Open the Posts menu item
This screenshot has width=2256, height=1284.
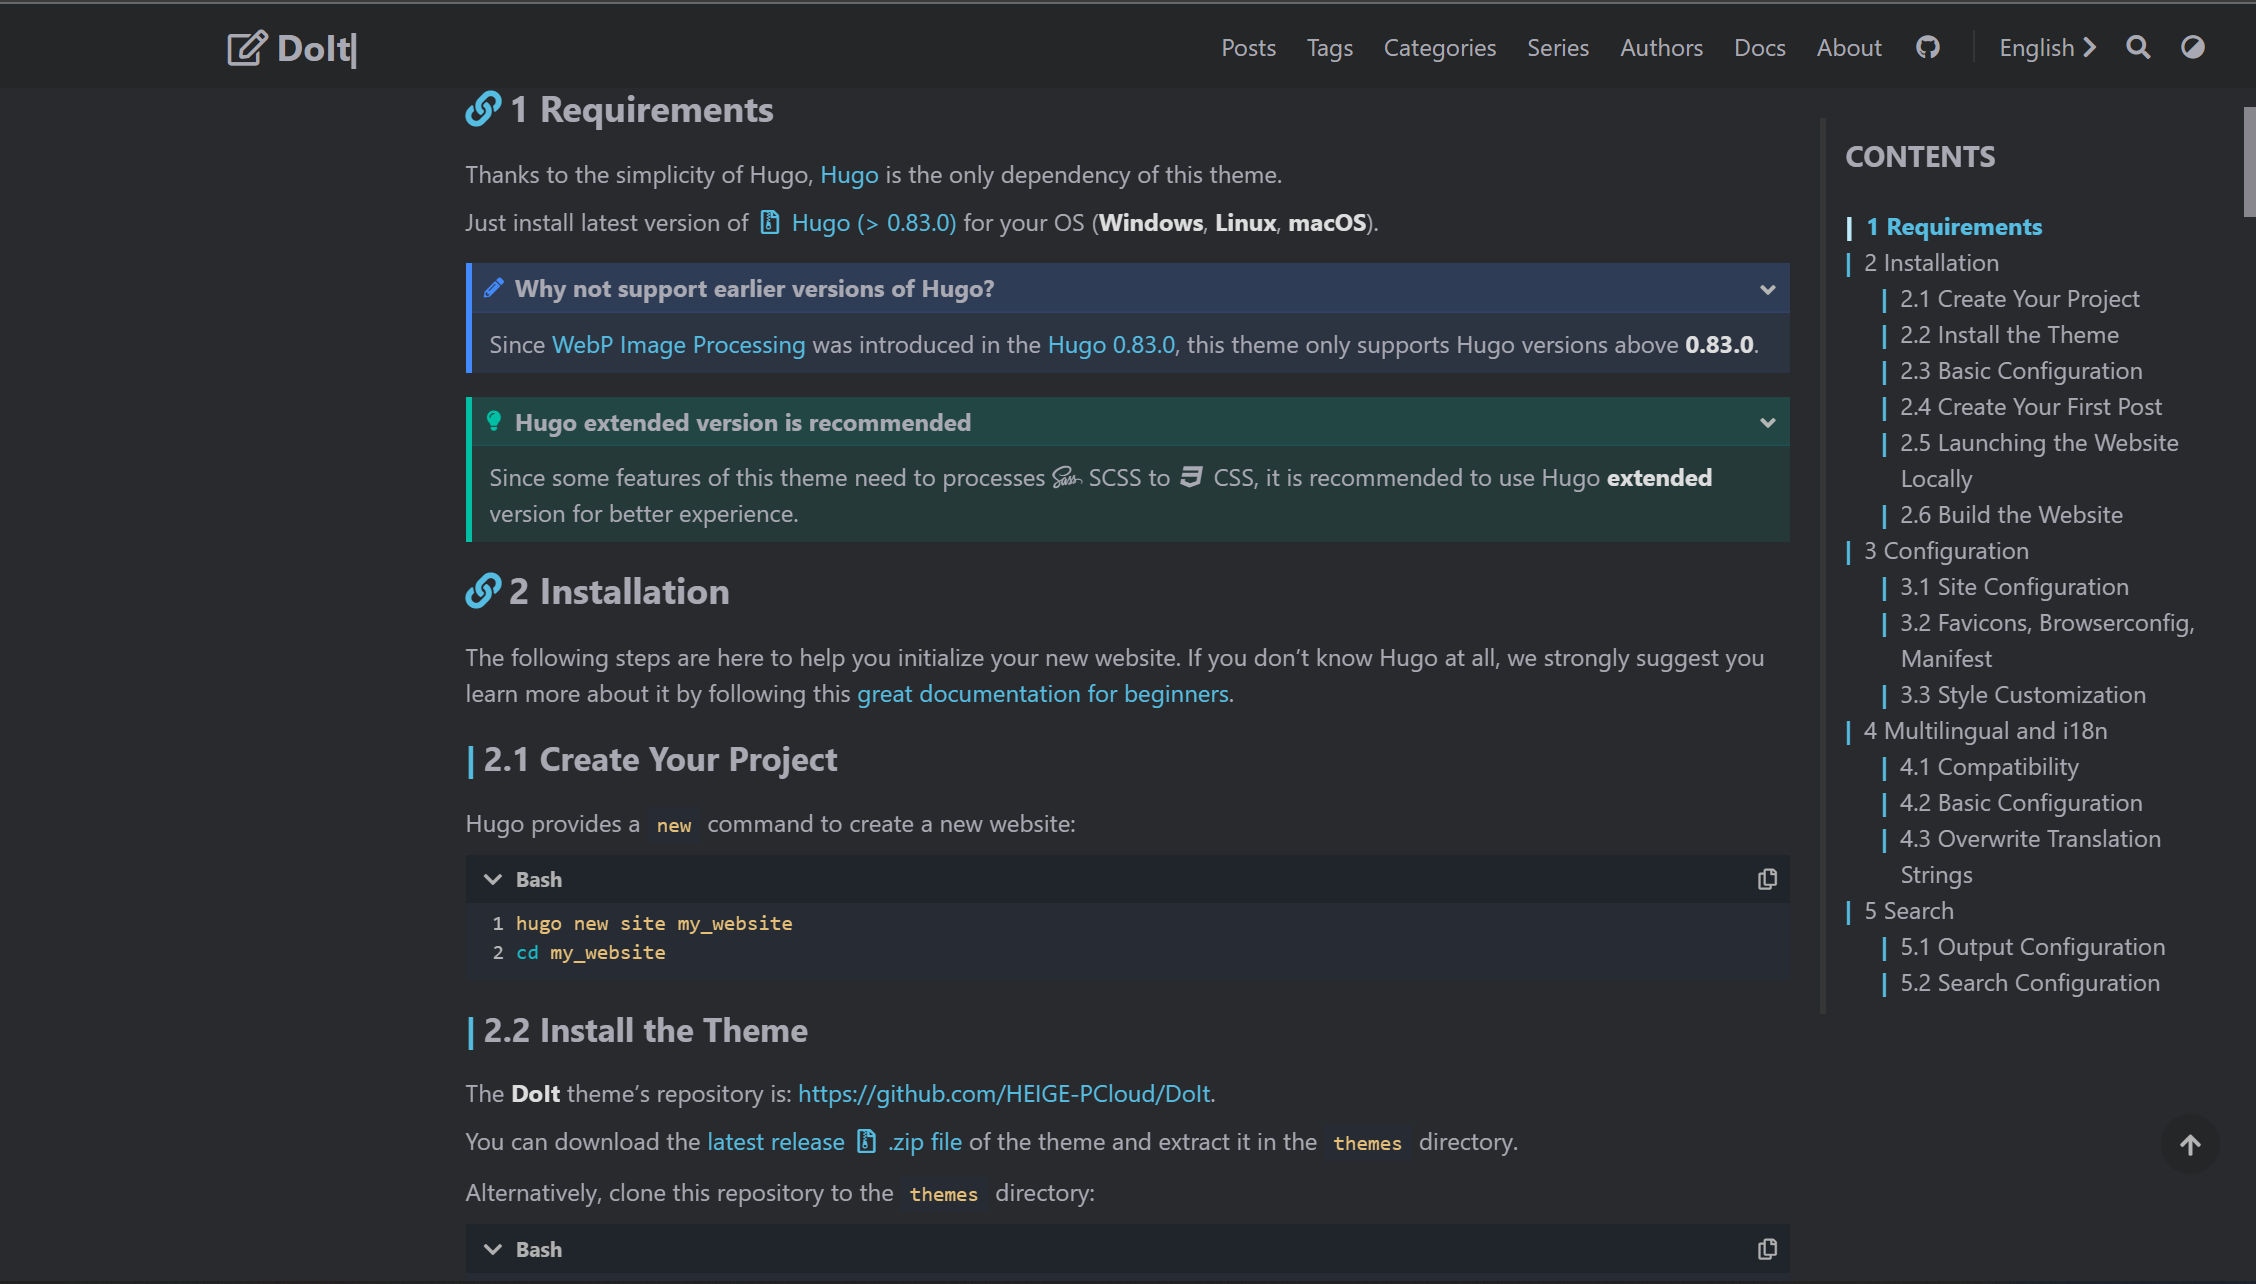1248,46
